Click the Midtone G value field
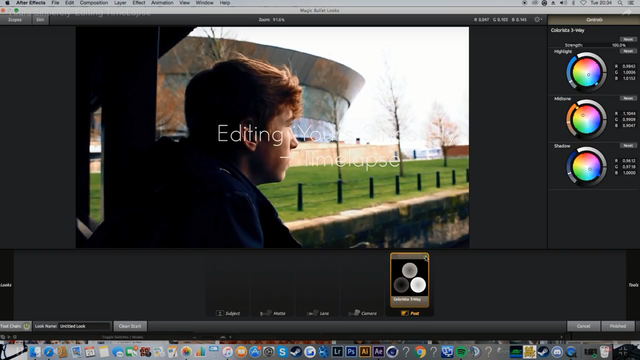640x360 pixels. point(629,120)
